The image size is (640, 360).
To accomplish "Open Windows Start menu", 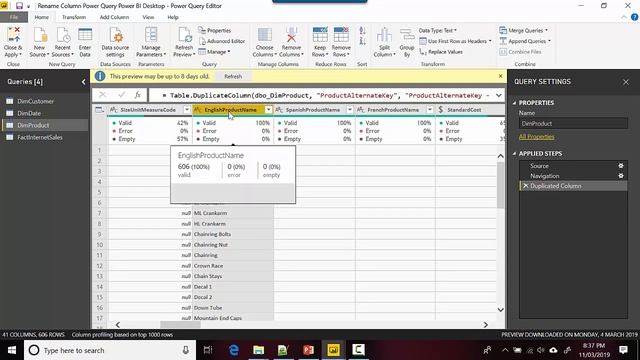I will [12, 350].
